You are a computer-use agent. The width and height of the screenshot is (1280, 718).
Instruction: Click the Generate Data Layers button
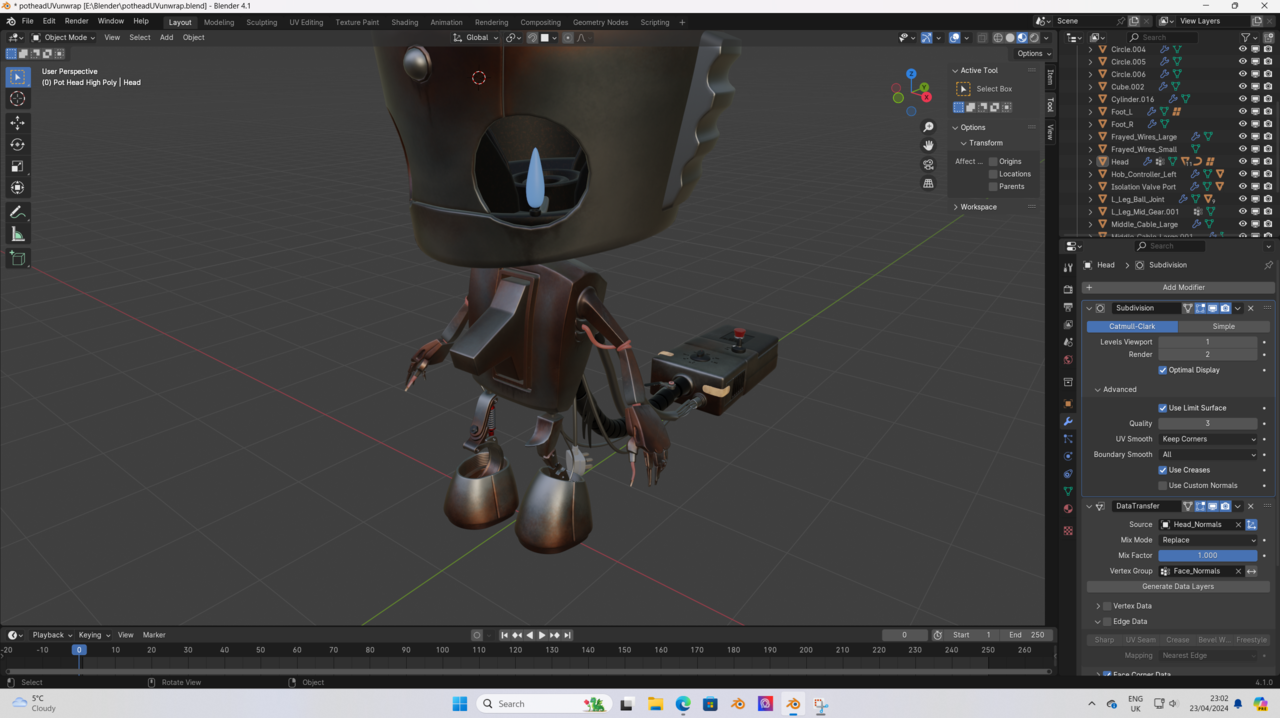[x=1177, y=587]
